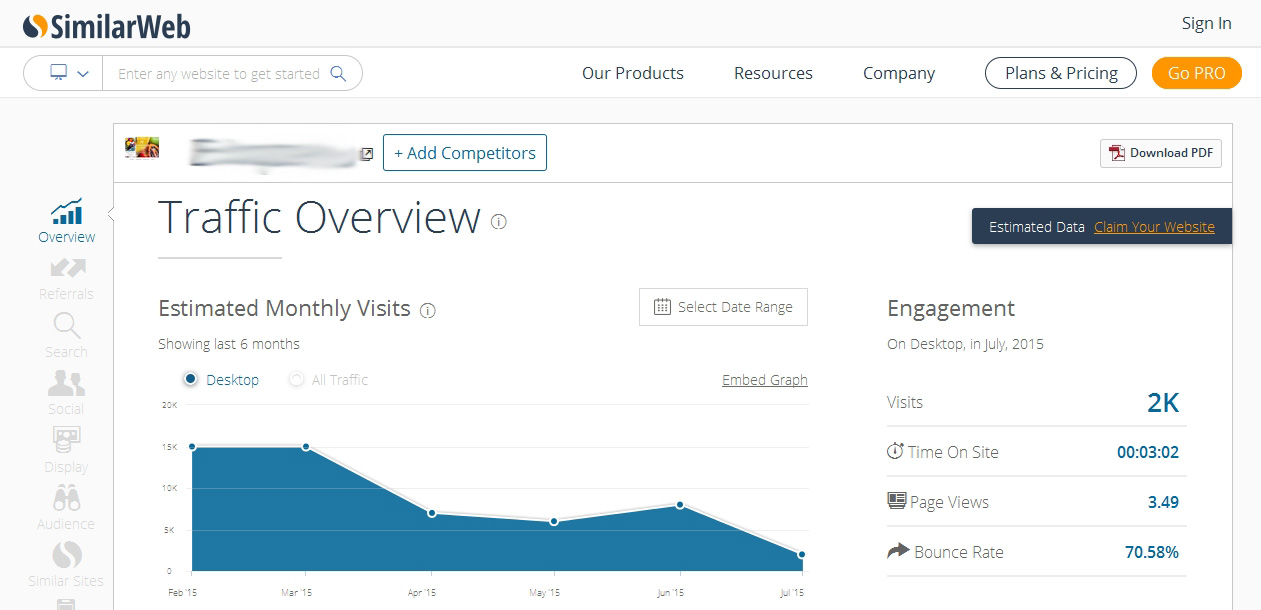The height and width of the screenshot is (610, 1261).
Task: Click the 2K visits value
Action: 1163,403
